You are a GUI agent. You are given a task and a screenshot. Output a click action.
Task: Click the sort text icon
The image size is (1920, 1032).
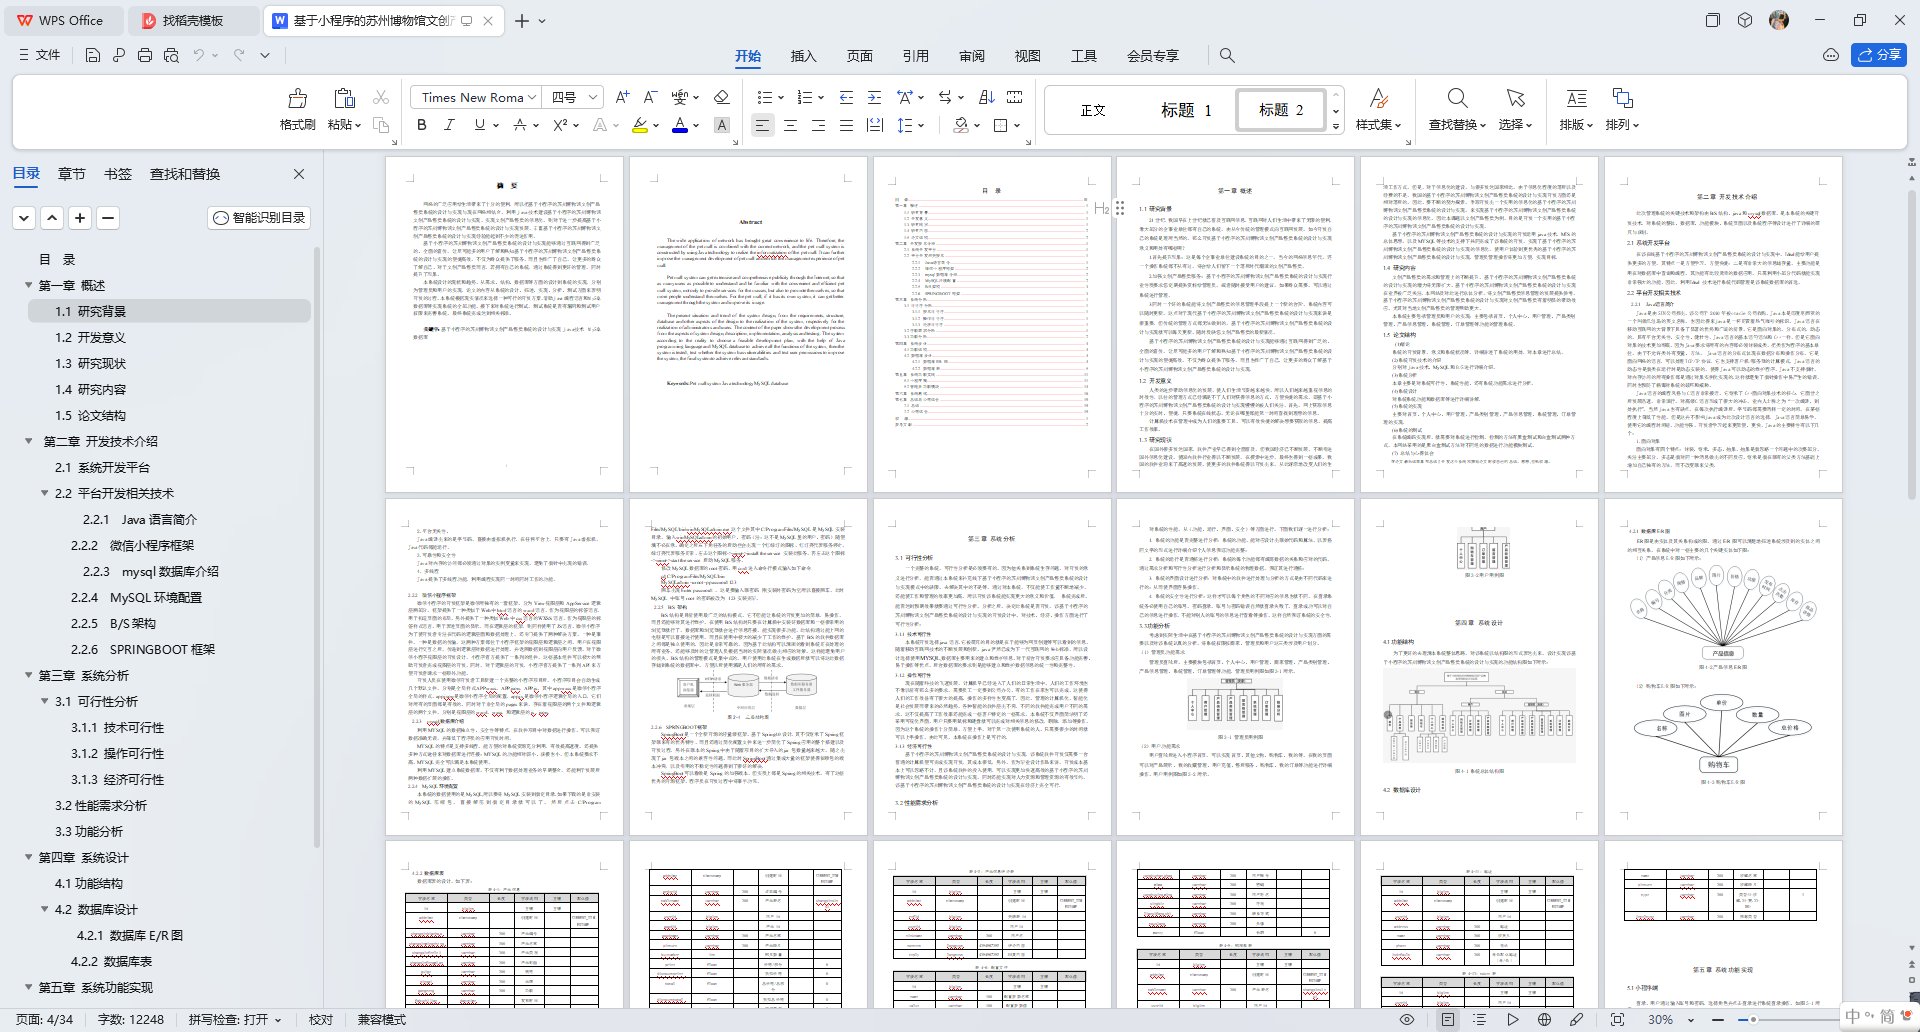pyautogui.click(x=986, y=97)
